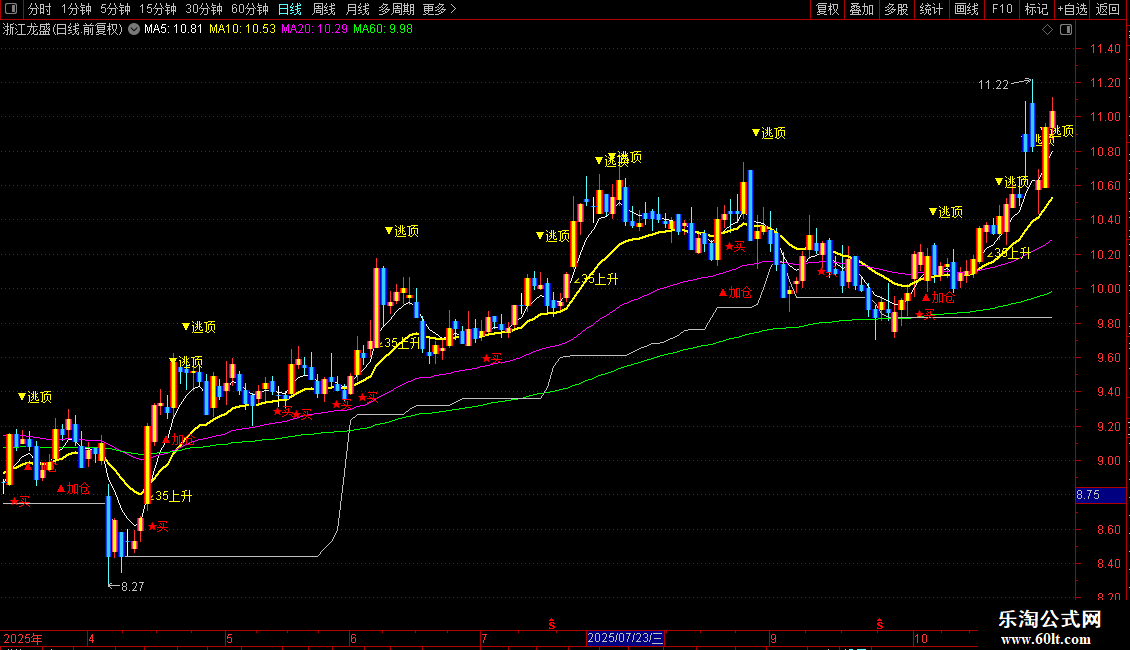This screenshot has height=650, width=1130.
Task: Click the 11.40 price axis label
Action: (1105, 49)
